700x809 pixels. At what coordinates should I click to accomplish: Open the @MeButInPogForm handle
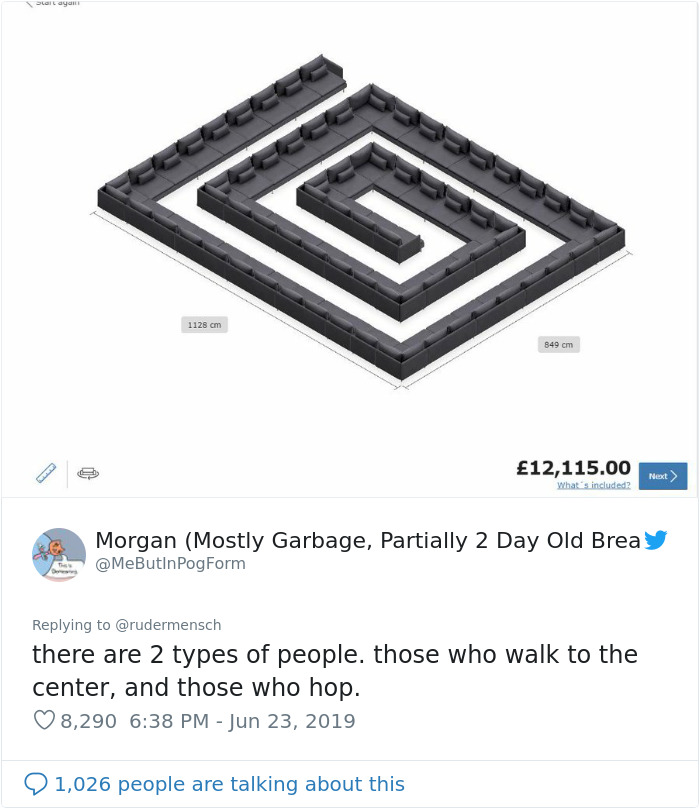pos(170,563)
